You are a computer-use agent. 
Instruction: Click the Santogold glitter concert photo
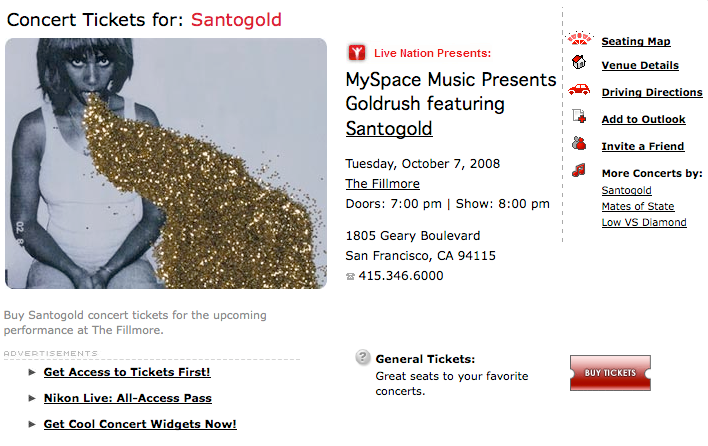[165, 164]
